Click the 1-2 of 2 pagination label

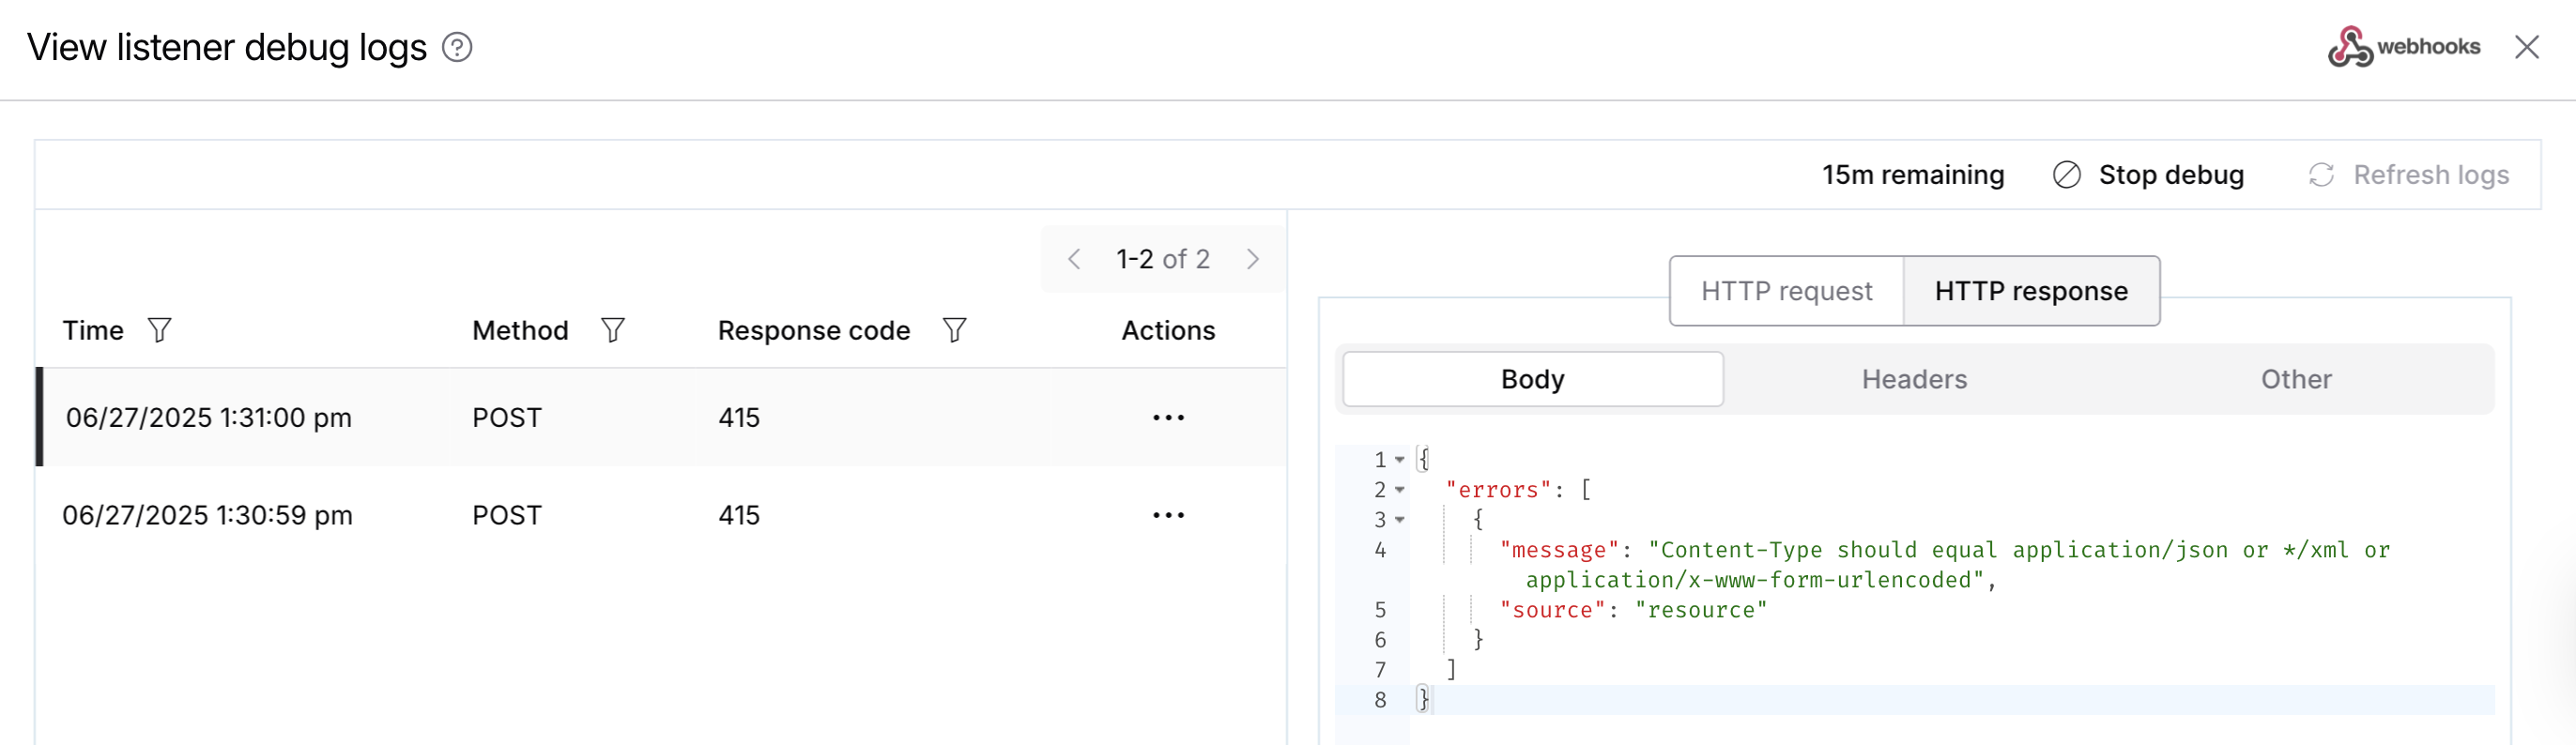pyautogui.click(x=1162, y=260)
